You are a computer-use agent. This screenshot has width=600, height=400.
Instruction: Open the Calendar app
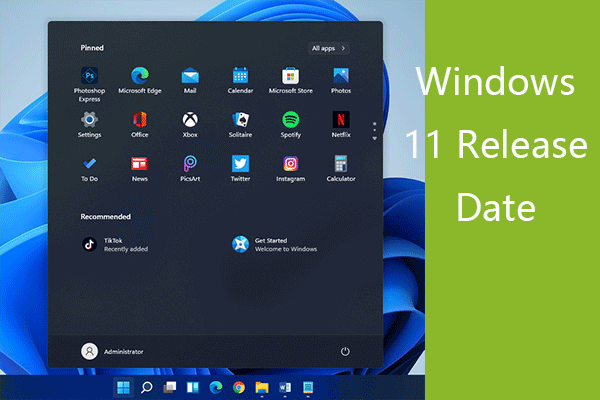click(240, 80)
